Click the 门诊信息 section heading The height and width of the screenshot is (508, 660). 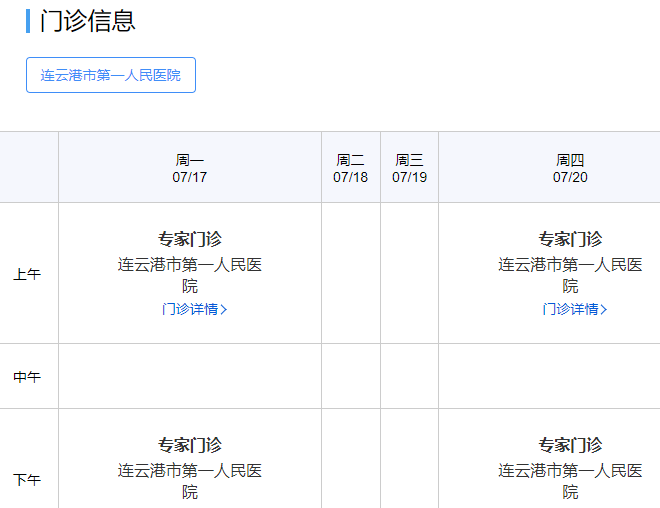click(88, 21)
